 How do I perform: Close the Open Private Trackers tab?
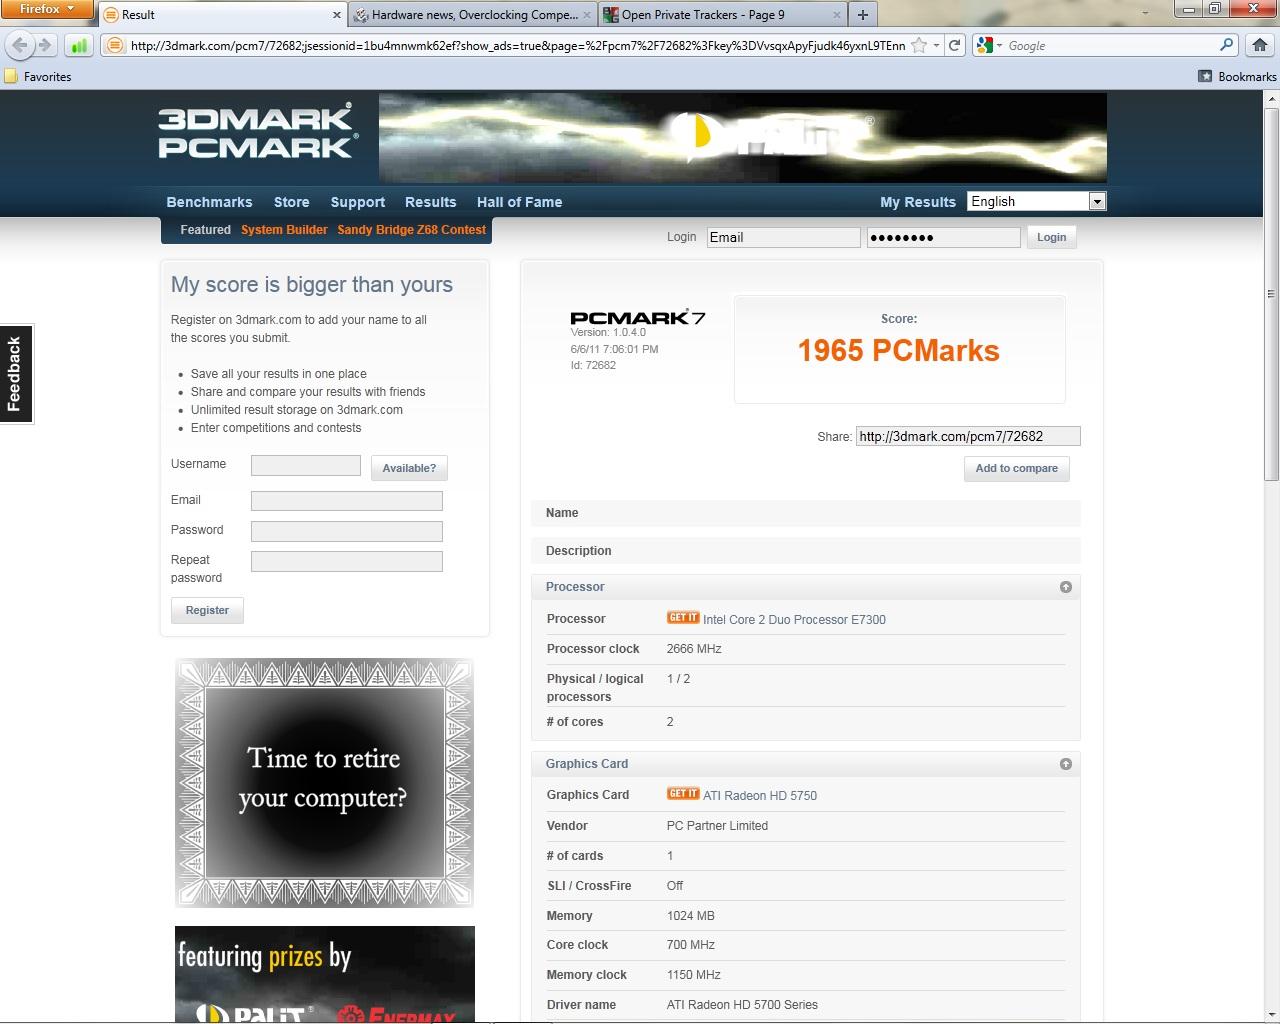tap(835, 15)
